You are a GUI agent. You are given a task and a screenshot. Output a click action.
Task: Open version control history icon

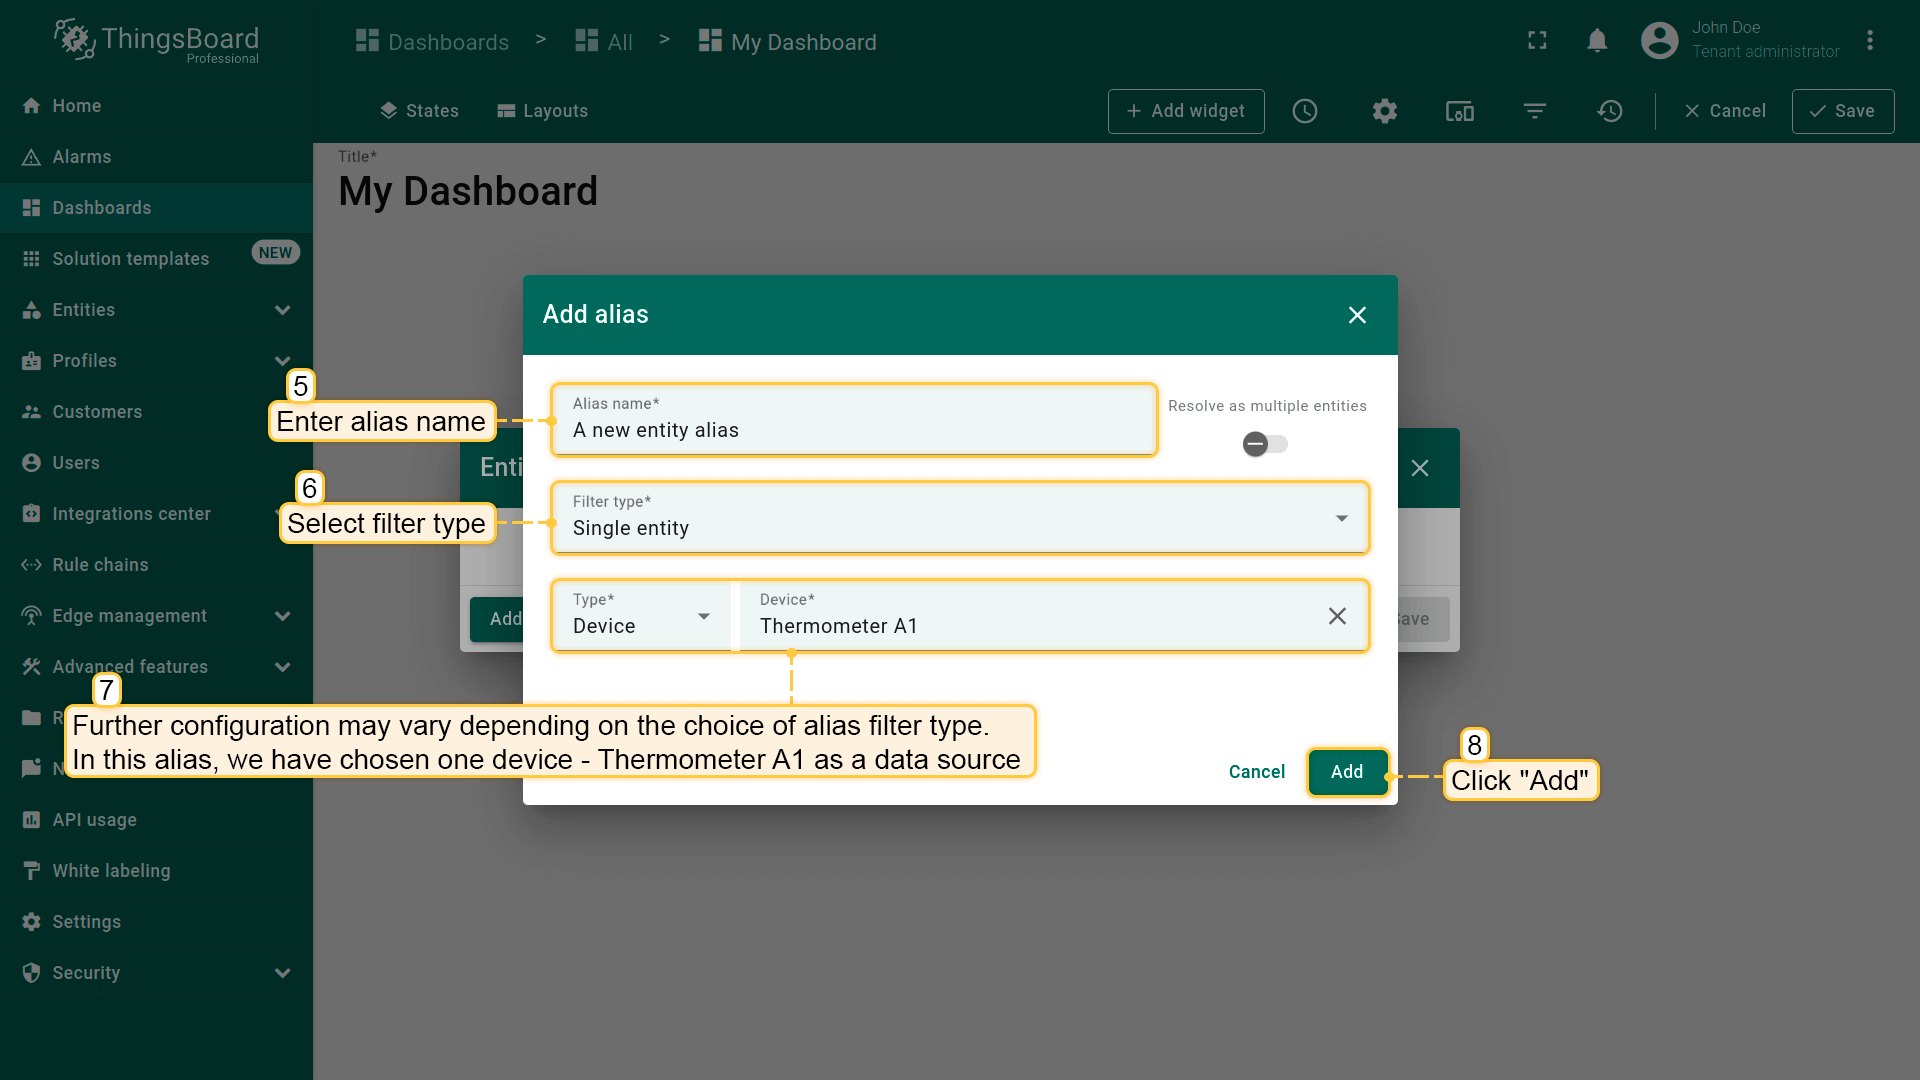[1610, 111]
